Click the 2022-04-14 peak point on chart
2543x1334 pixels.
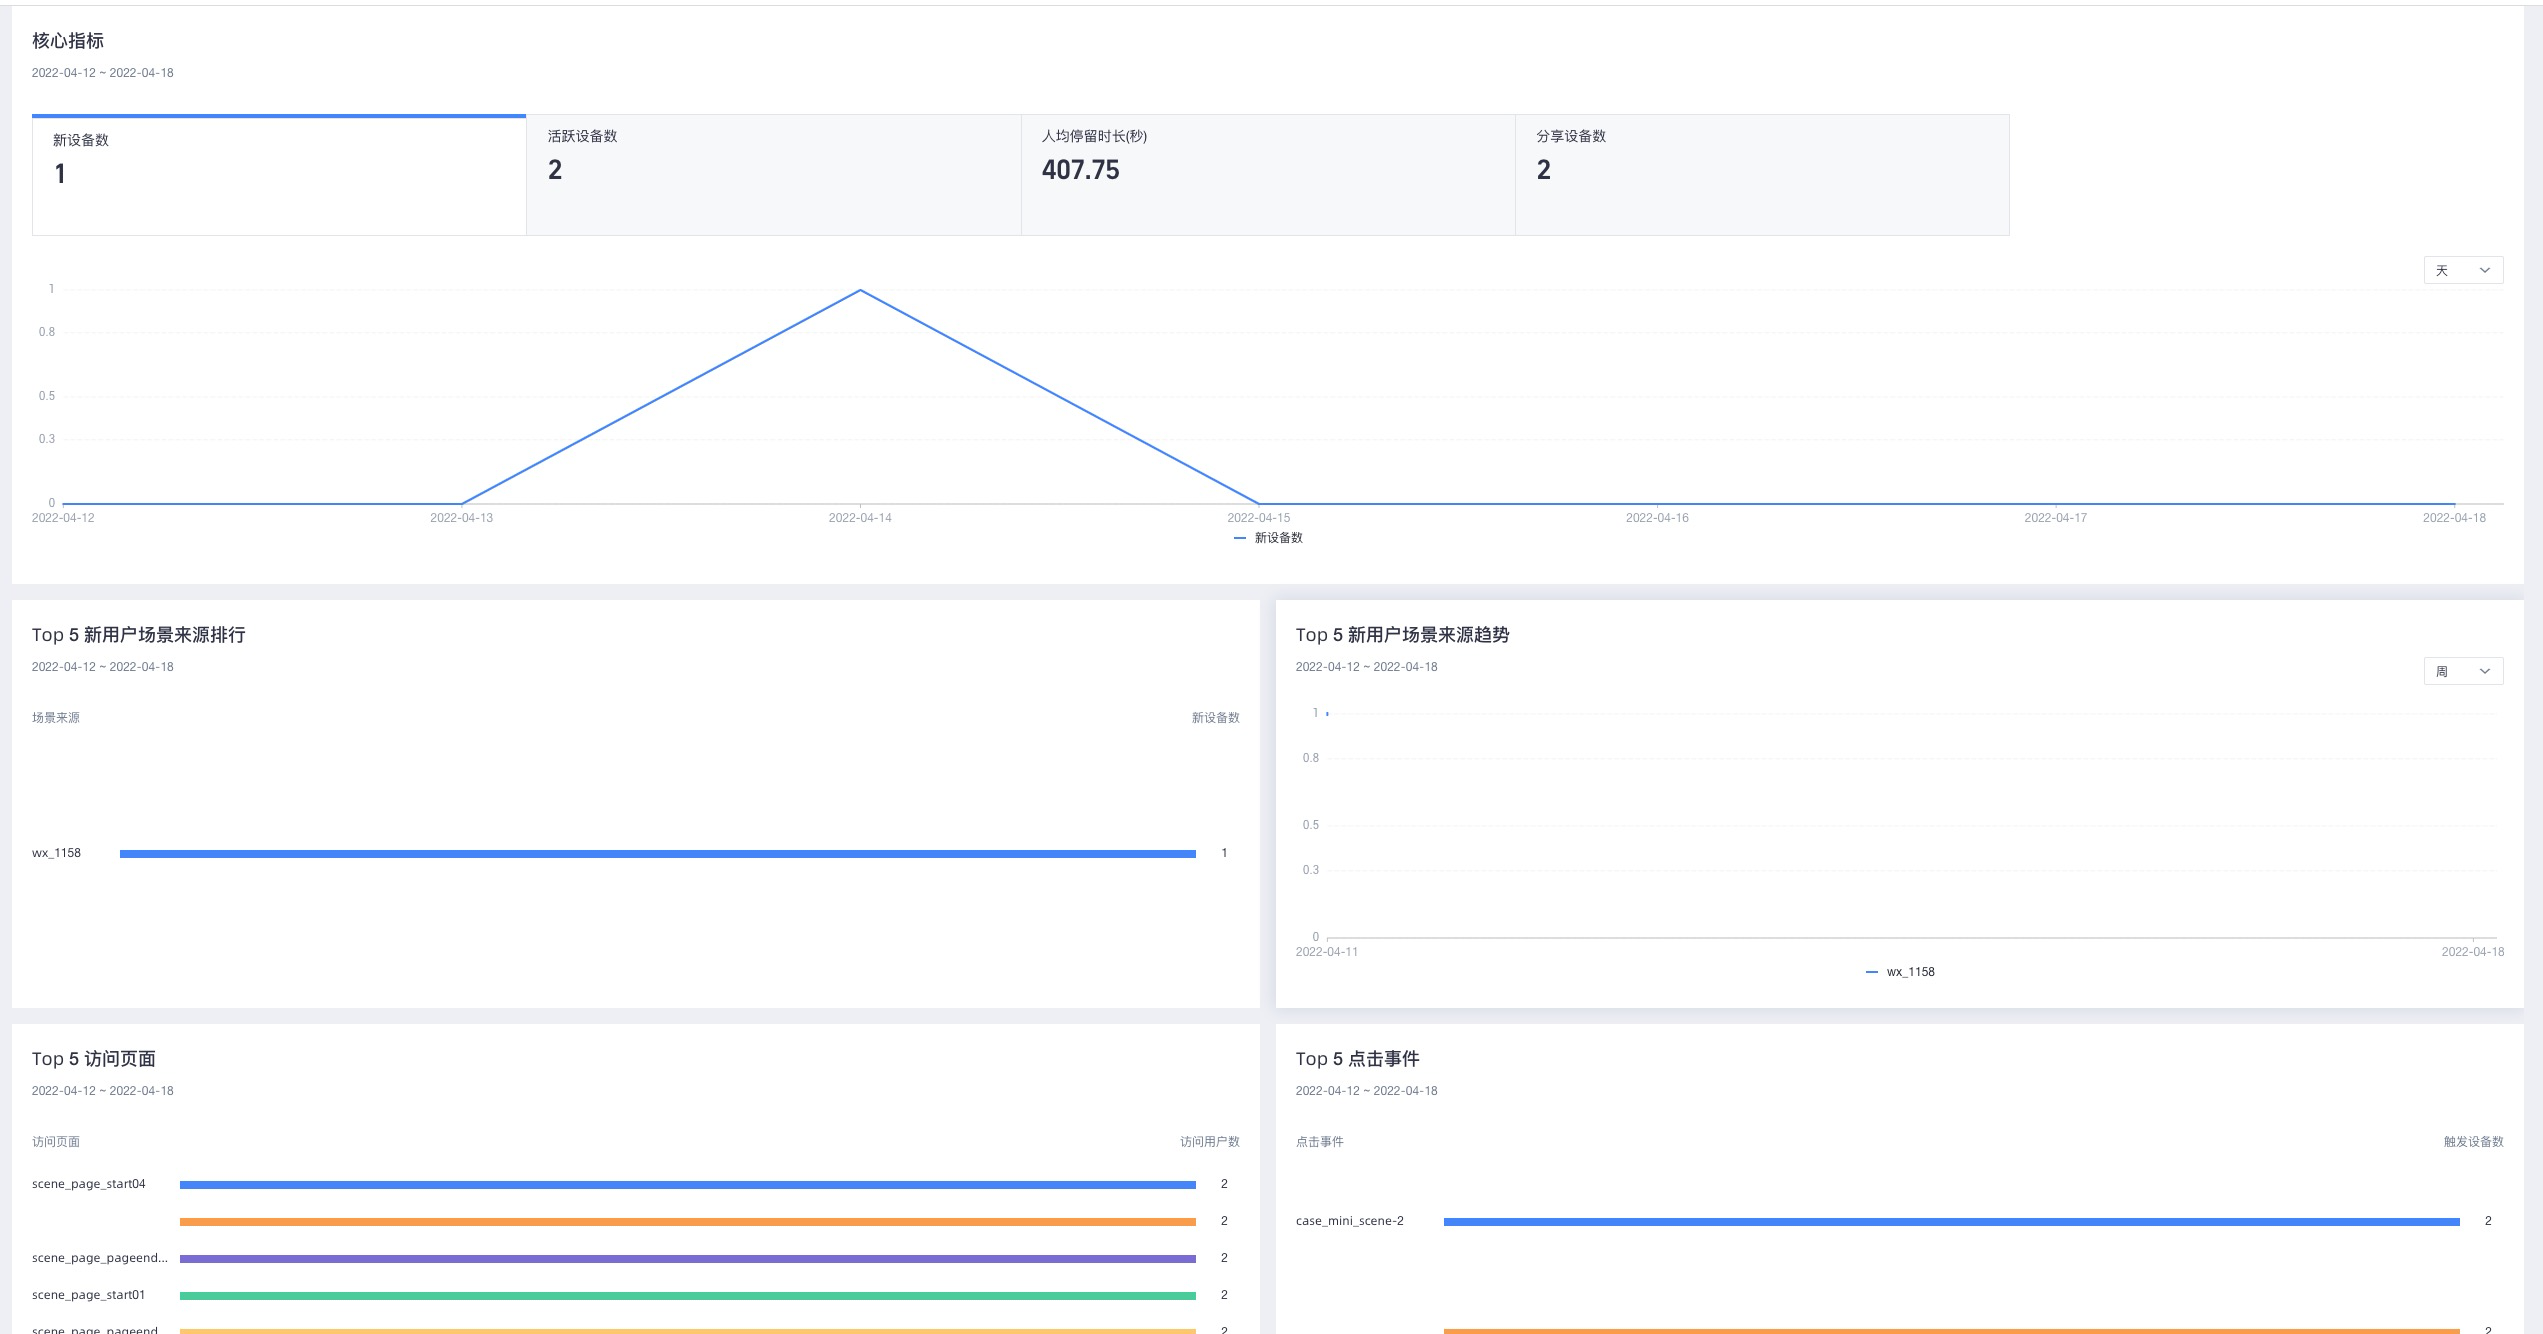860,290
